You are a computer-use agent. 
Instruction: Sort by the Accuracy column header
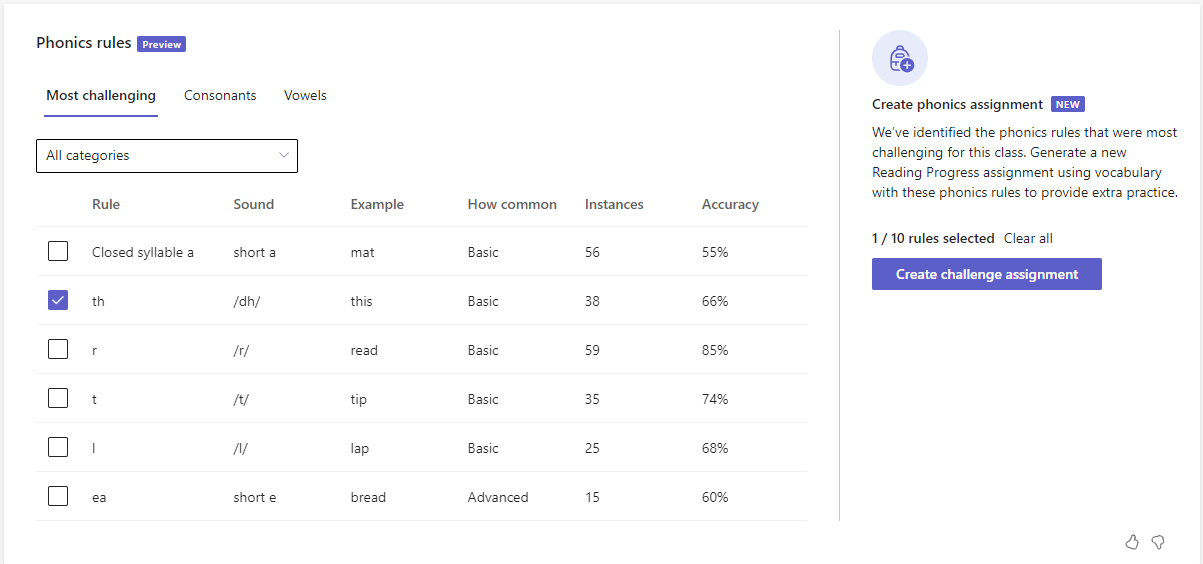click(x=730, y=204)
